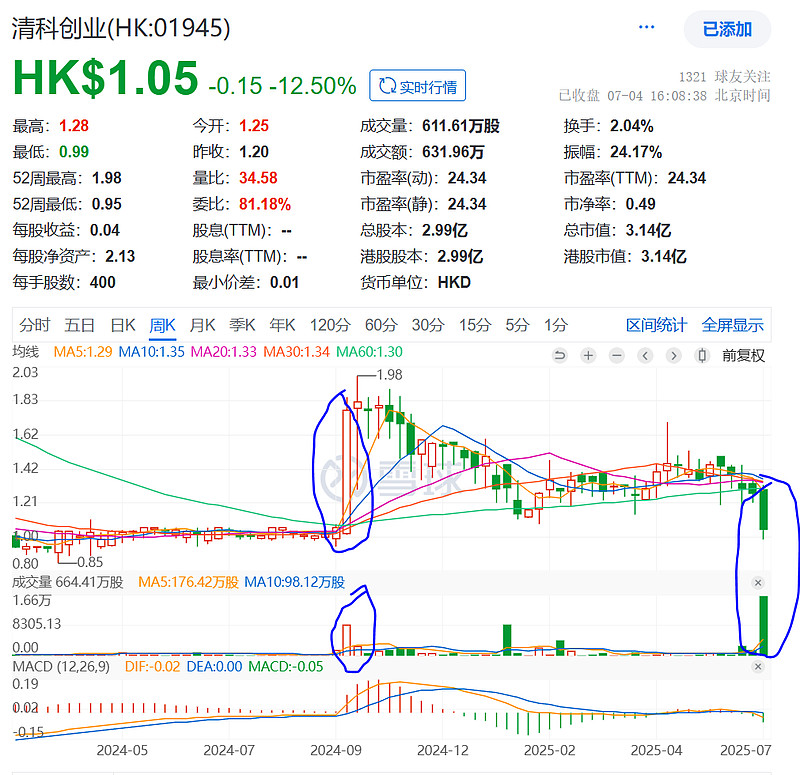
Task: Select the 日K tab
Action: pyautogui.click(x=123, y=325)
